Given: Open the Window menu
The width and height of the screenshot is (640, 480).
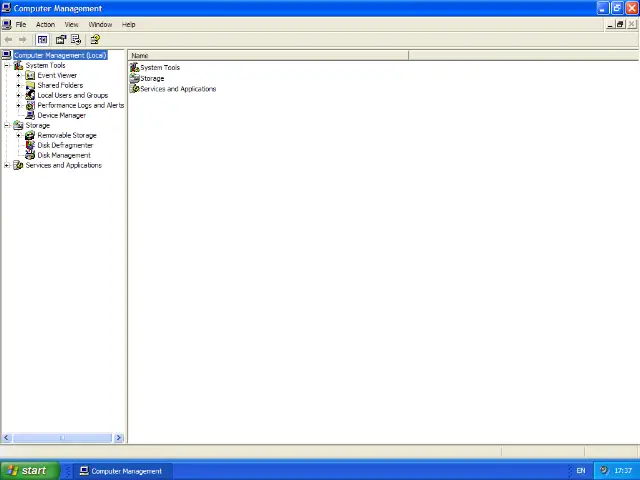Looking at the screenshot, I should (100, 24).
